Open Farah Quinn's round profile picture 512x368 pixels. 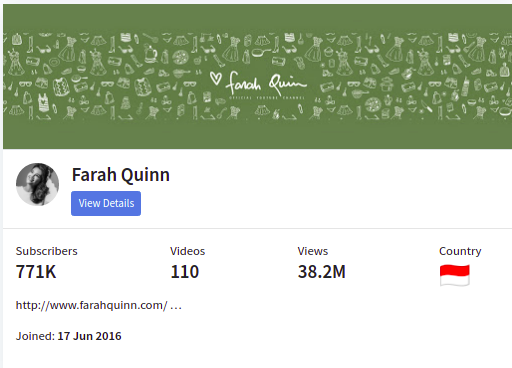(x=37, y=184)
